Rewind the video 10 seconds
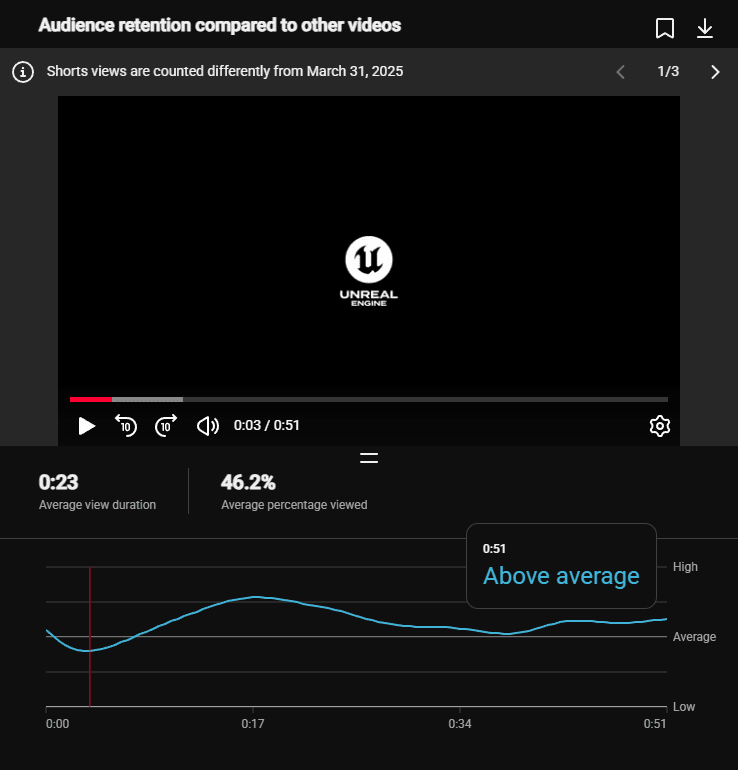This screenshot has width=738, height=770. point(126,425)
